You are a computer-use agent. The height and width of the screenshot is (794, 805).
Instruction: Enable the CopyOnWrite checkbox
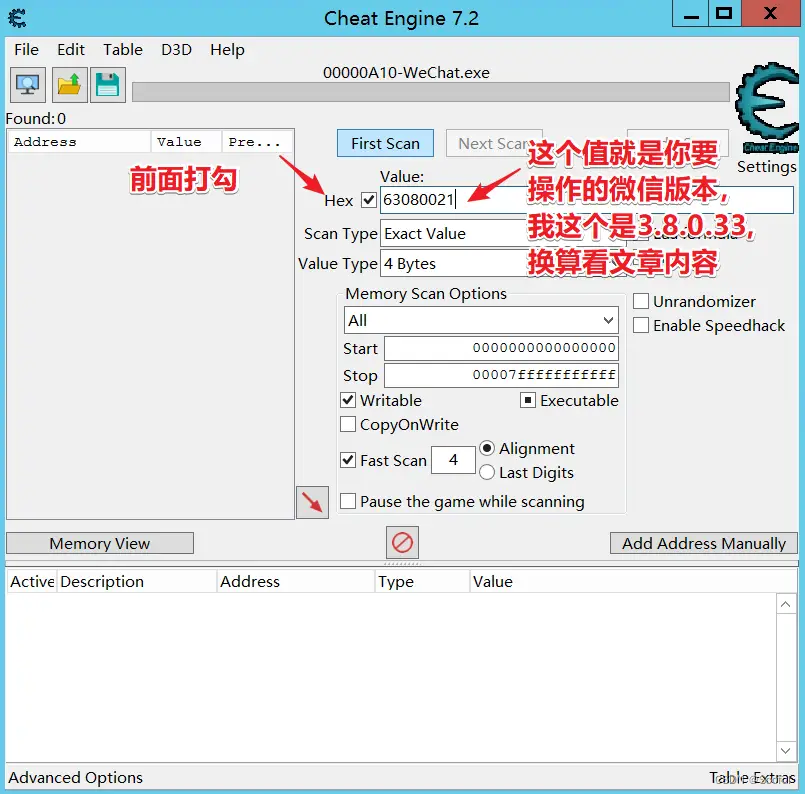click(x=348, y=424)
